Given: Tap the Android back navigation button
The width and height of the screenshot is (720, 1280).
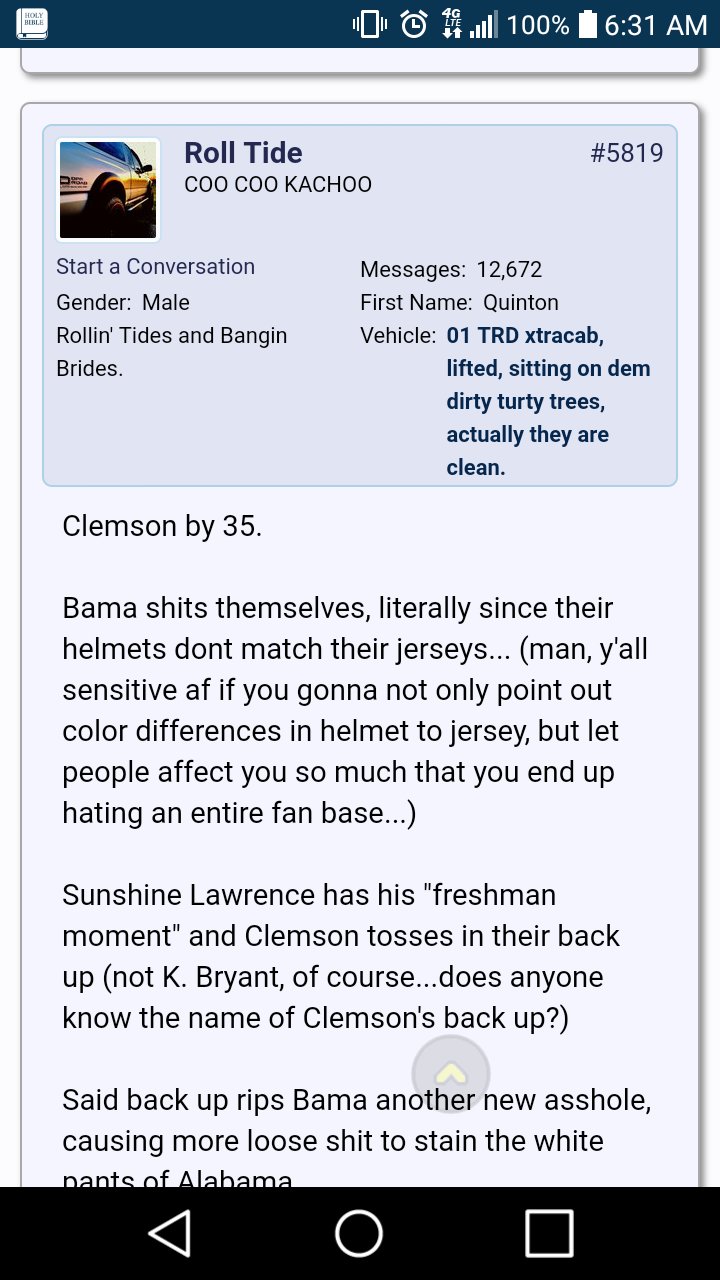Looking at the screenshot, I should point(170,1233).
